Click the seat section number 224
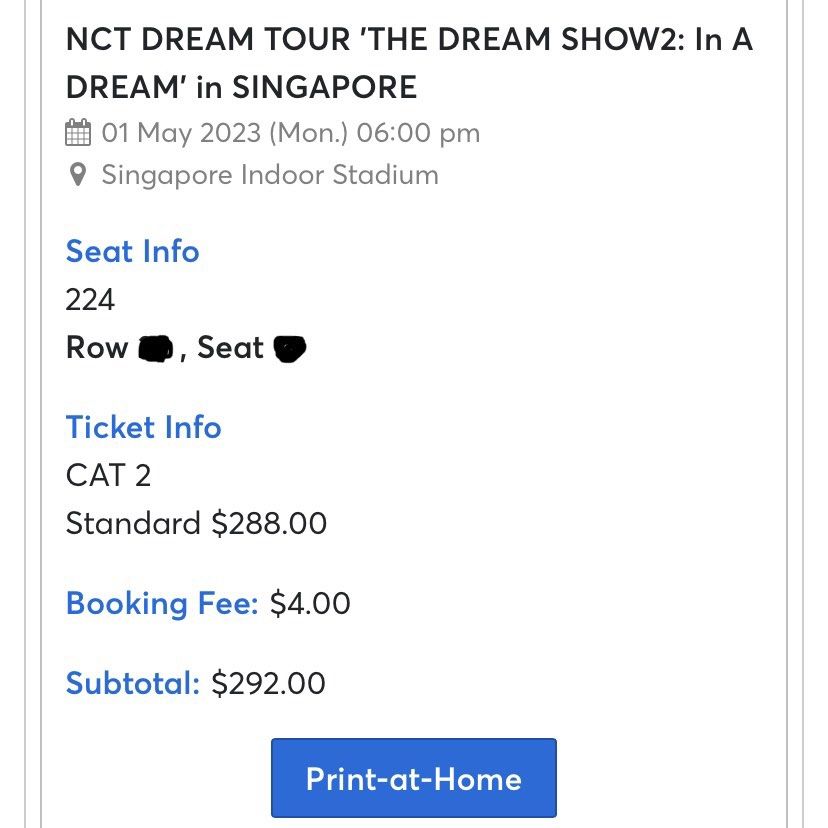The width and height of the screenshot is (828, 828). click(86, 299)
